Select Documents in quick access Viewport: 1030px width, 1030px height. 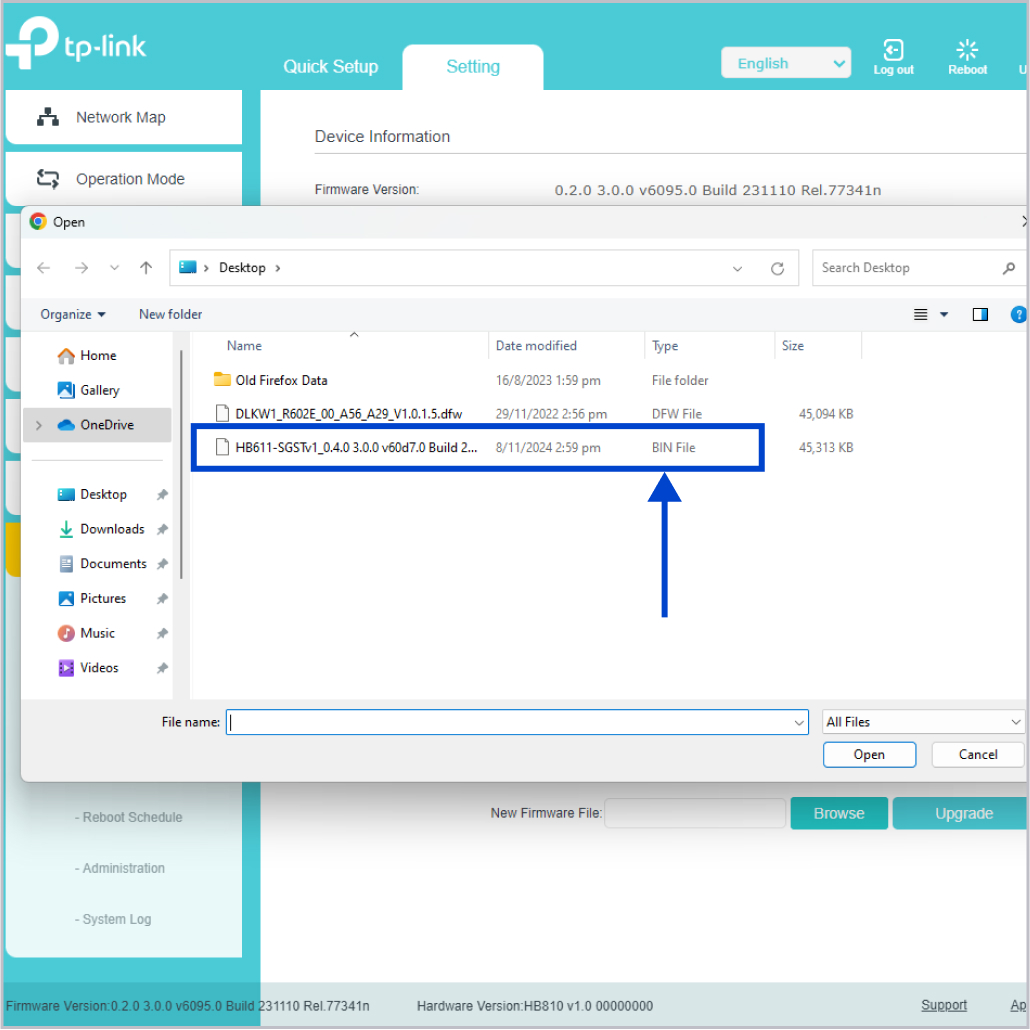[x=113, y=564]
